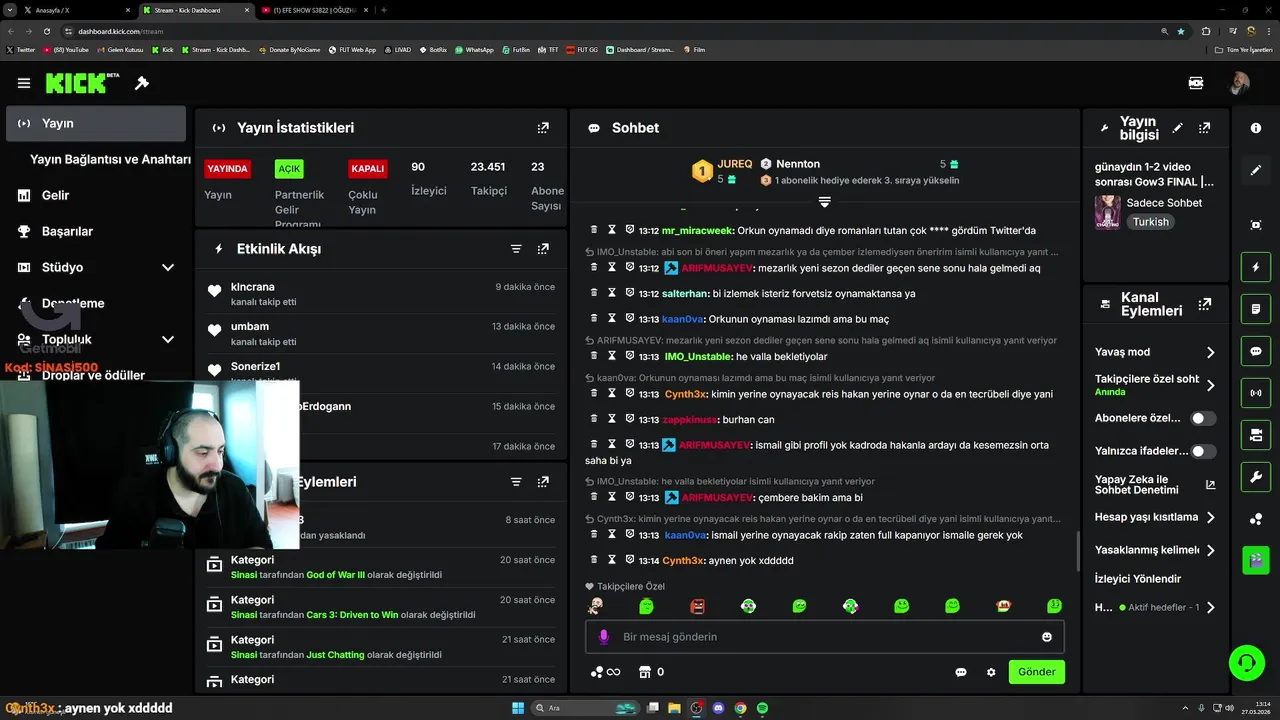The width and height of the screenshot is (1280, 720).
Task: Open Yayın Bağlantısı ve Anahtarı page
Action: point(110,160)
